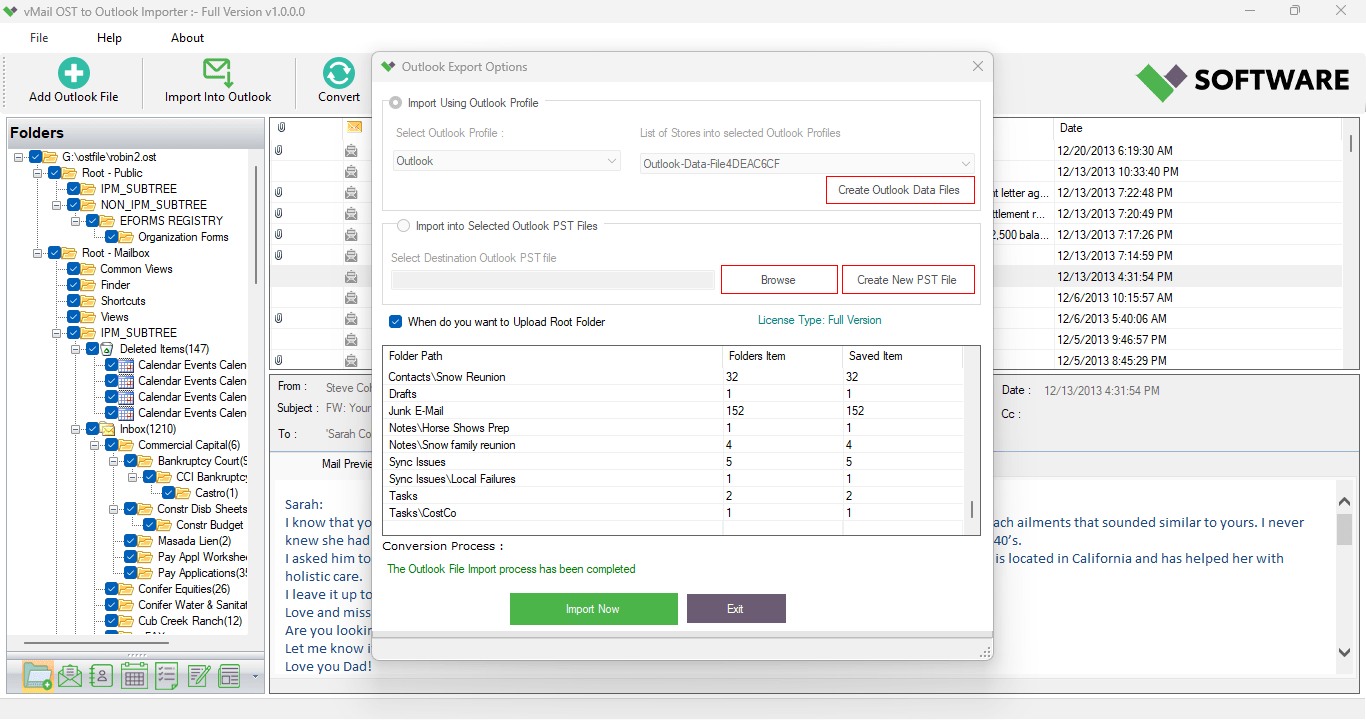
Task: Uncheck the Root - Public folder checkbox
Action: [55, 173]
